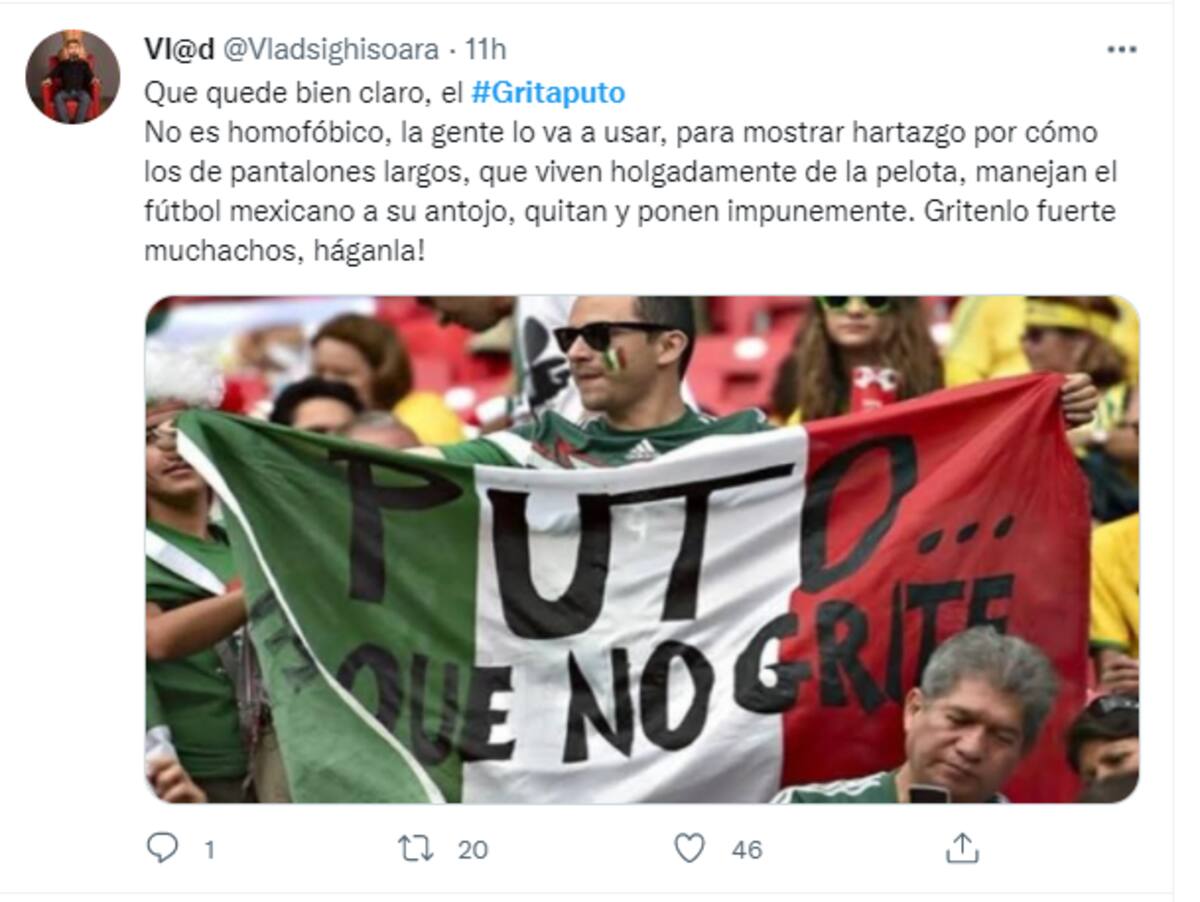Screen dimensions: 1200x902
Task: Click the Vl@d display name
Action: pos(179,49)
